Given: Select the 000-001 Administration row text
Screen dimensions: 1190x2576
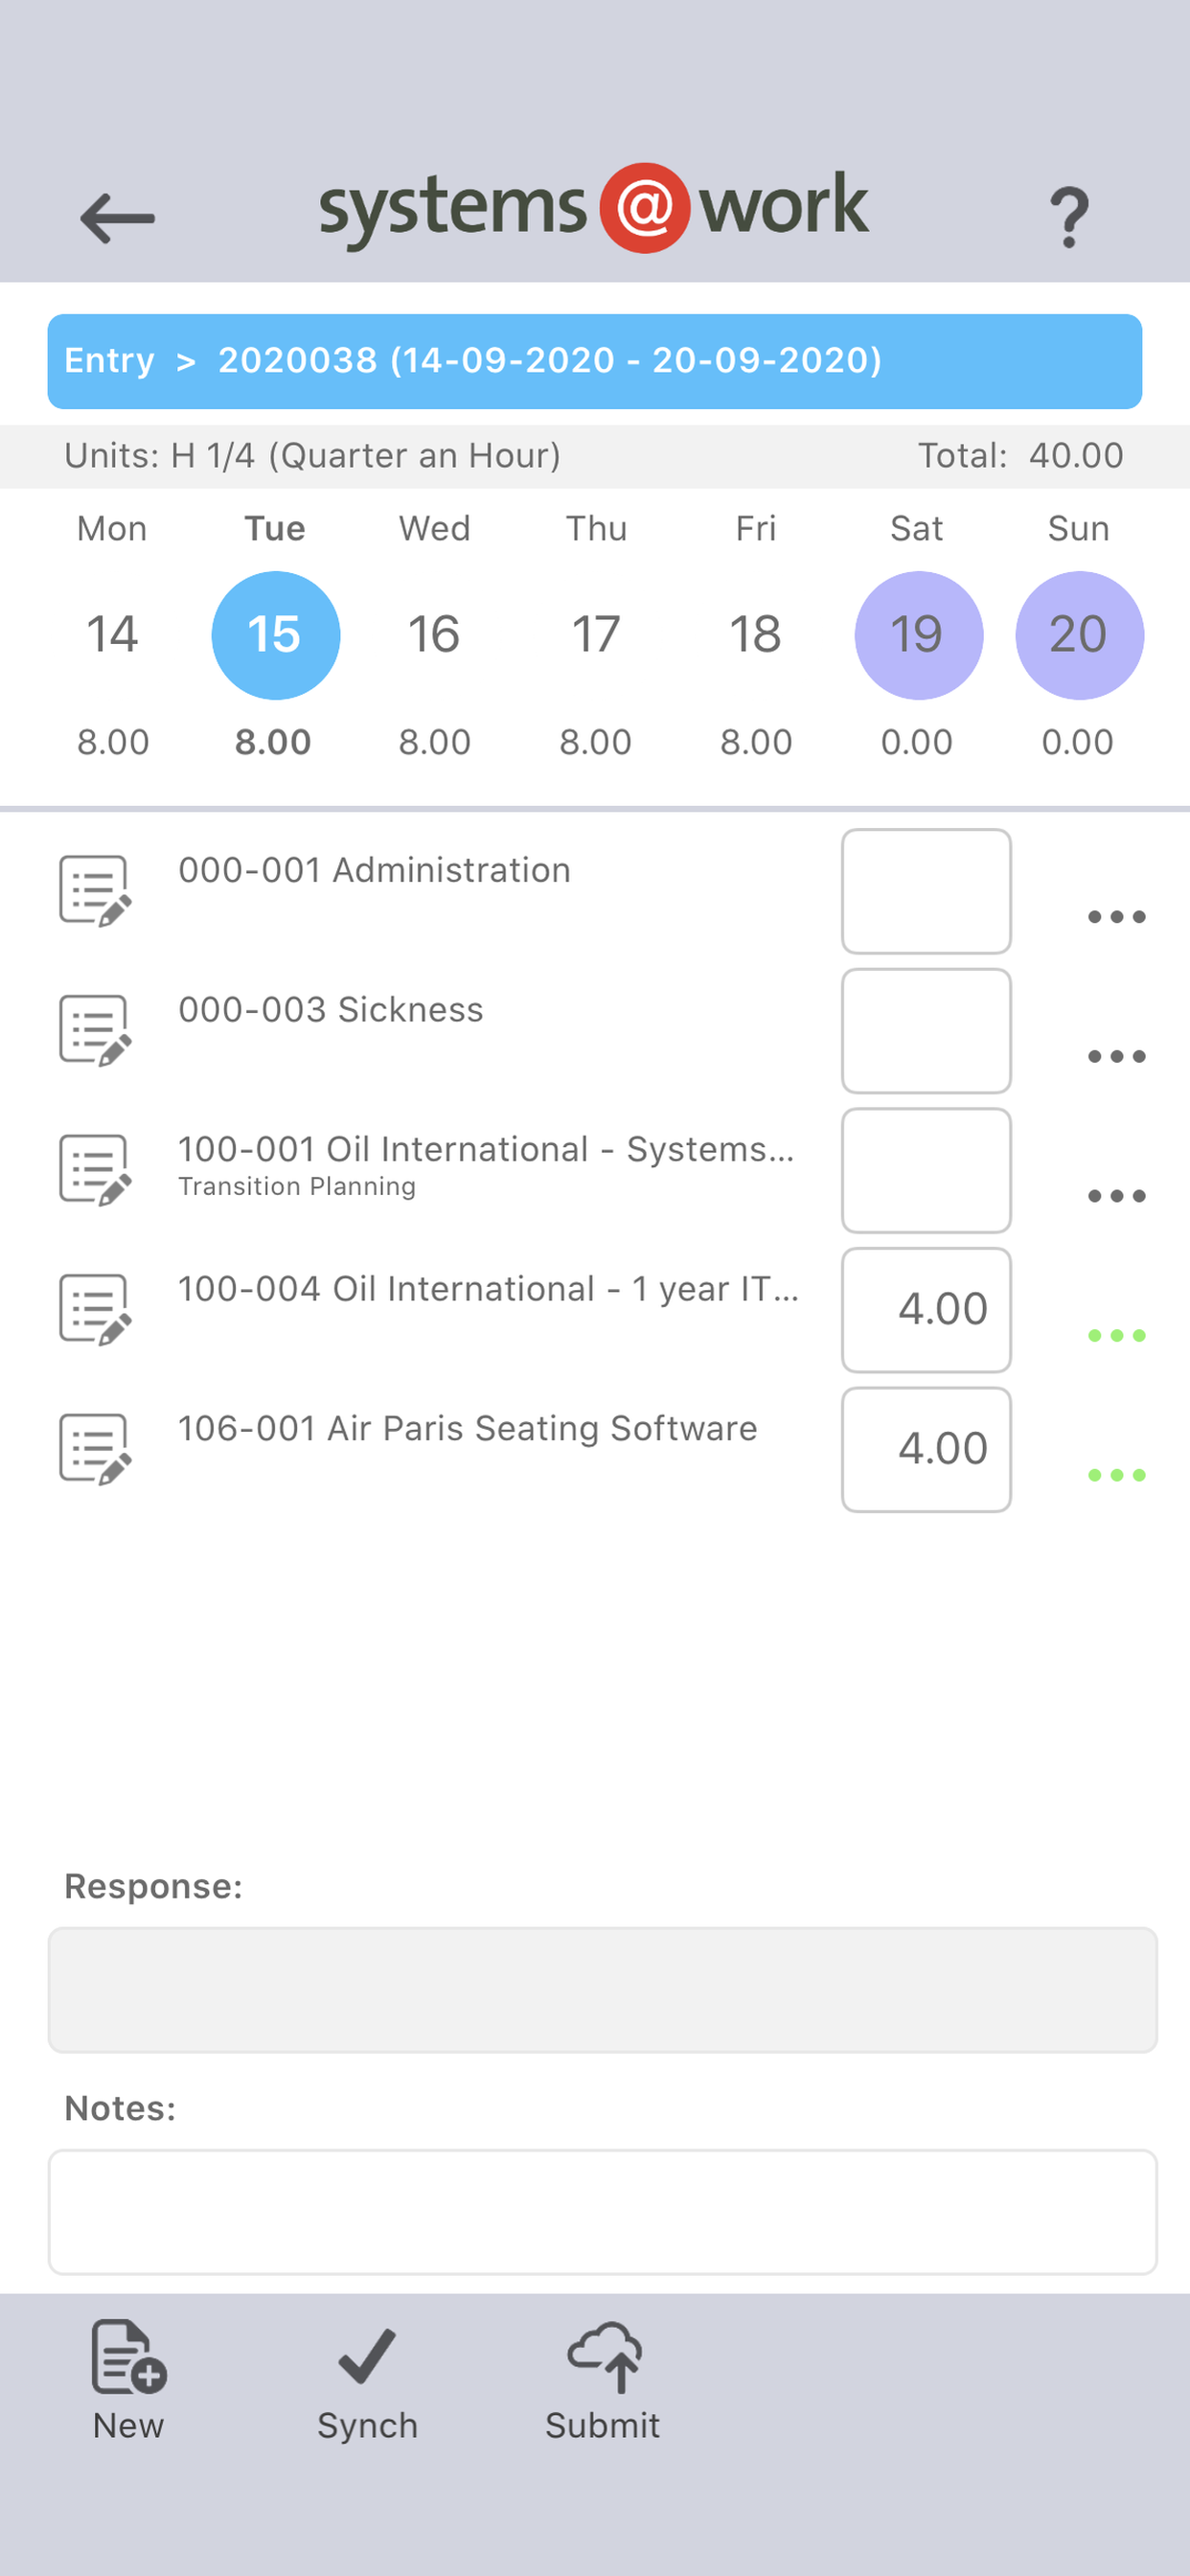Looking at the screenshot, I should click(374, 870).
